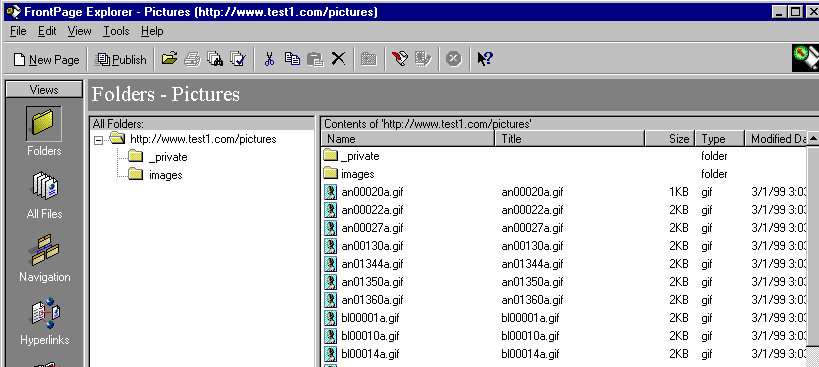Select file bl00010a.gif in Name column
819x367 pixels.
click(x=370, y=336)
